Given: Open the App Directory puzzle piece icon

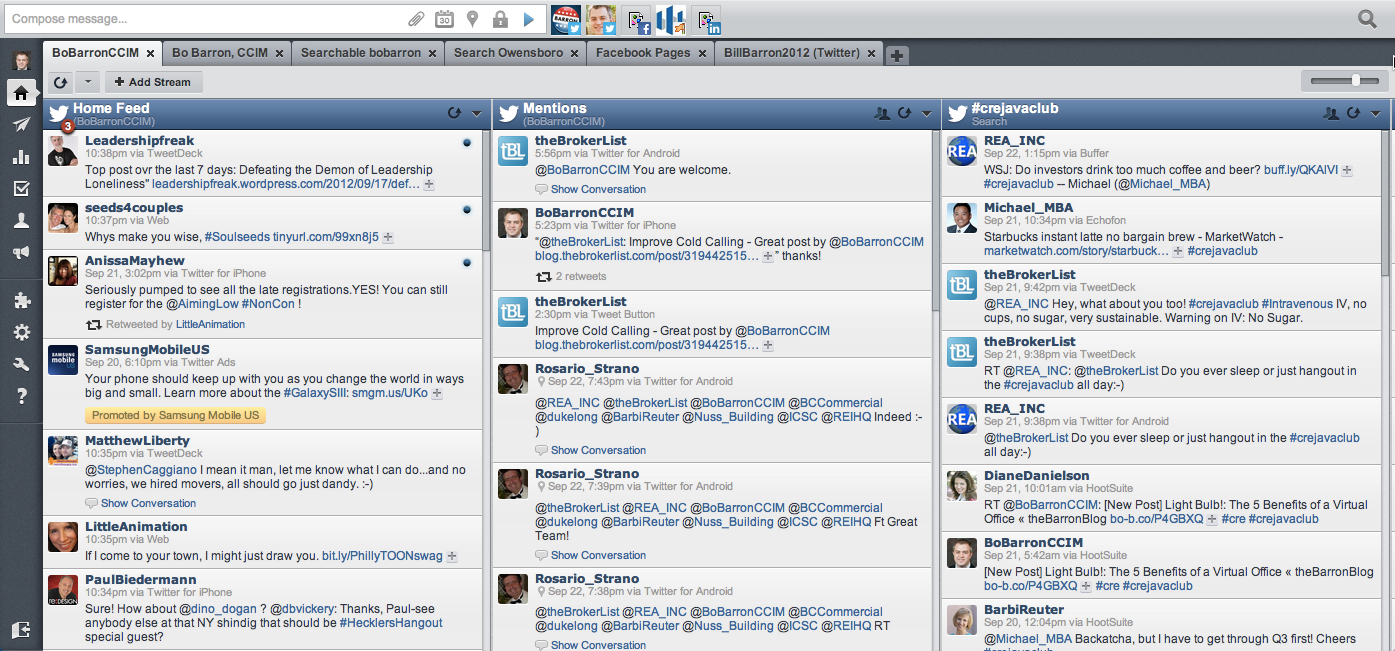Looking at the screenshot, I should click(21, 300).
